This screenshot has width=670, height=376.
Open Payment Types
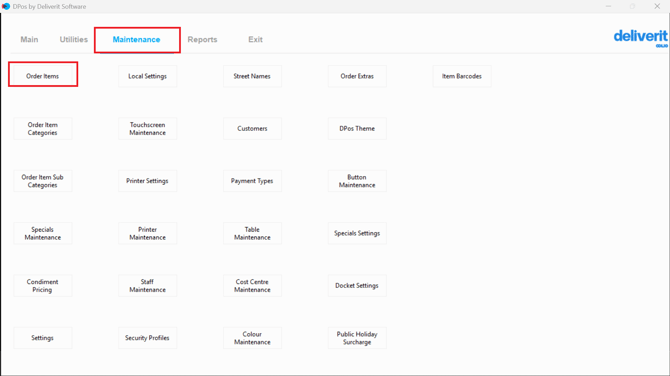click(252, 181)
